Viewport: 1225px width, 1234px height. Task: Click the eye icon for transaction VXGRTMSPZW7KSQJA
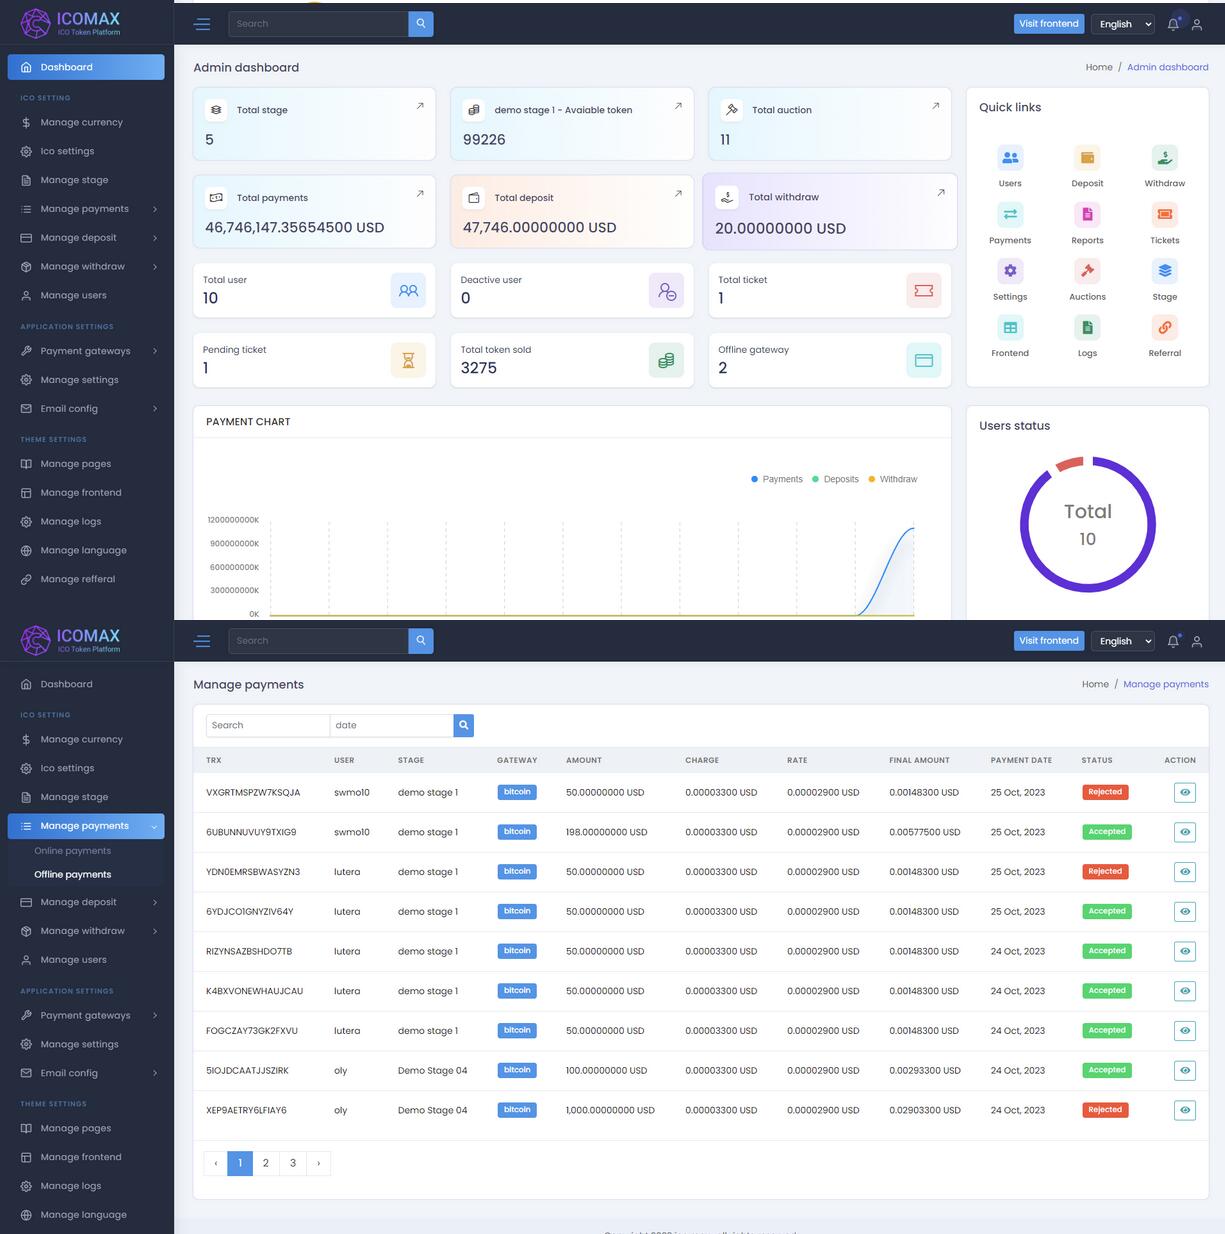pyautogui.click(x=1184, y=793)
